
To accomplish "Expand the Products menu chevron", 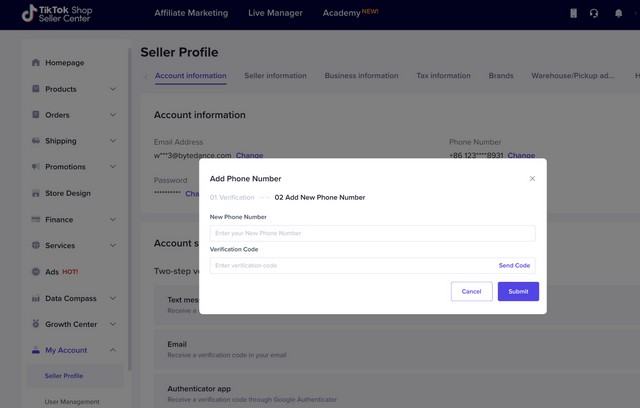I will 113,89.
